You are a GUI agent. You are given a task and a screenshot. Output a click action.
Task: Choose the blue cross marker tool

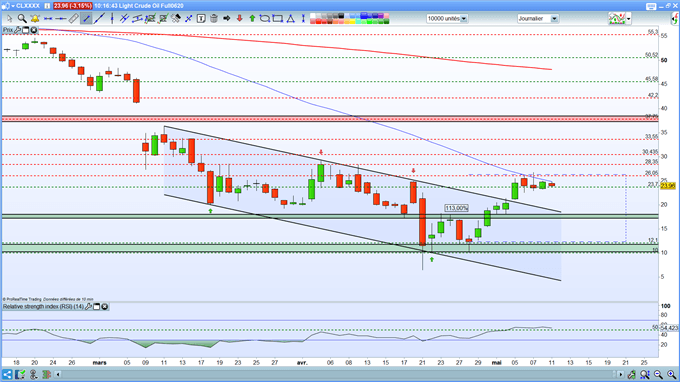point(189,18)
